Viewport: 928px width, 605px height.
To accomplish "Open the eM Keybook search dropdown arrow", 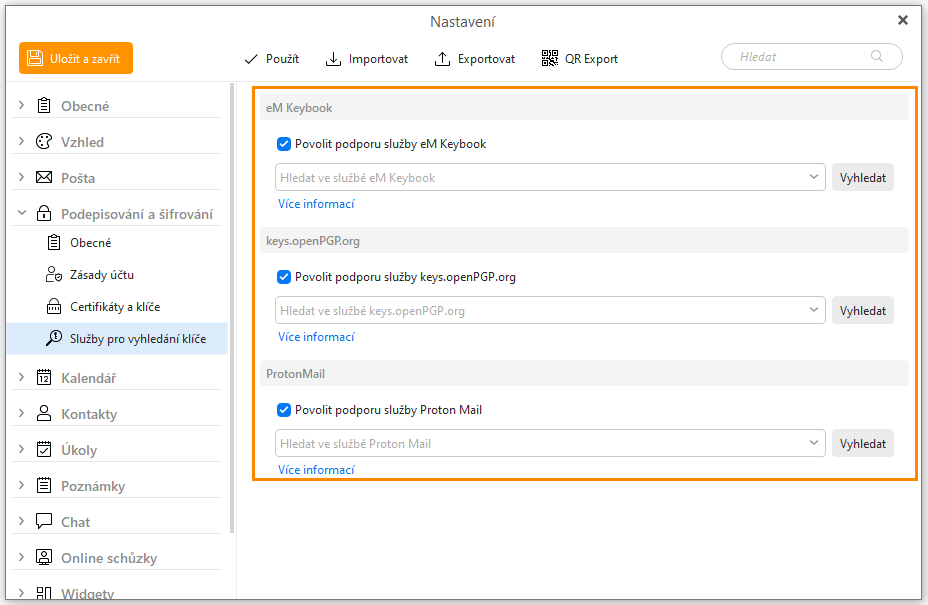I will [814, 178].
